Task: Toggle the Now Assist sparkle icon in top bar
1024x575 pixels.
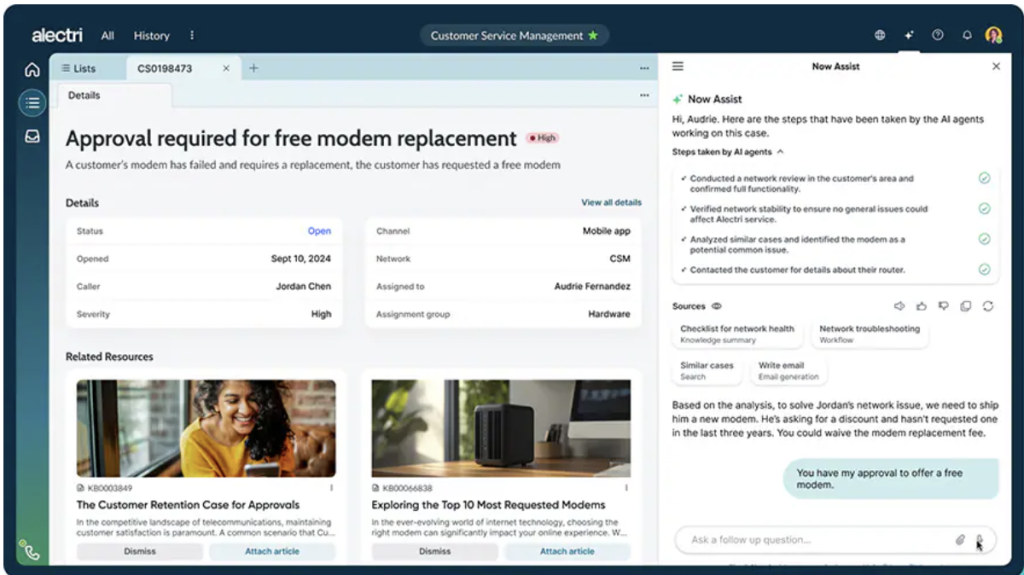Action: 908,35
